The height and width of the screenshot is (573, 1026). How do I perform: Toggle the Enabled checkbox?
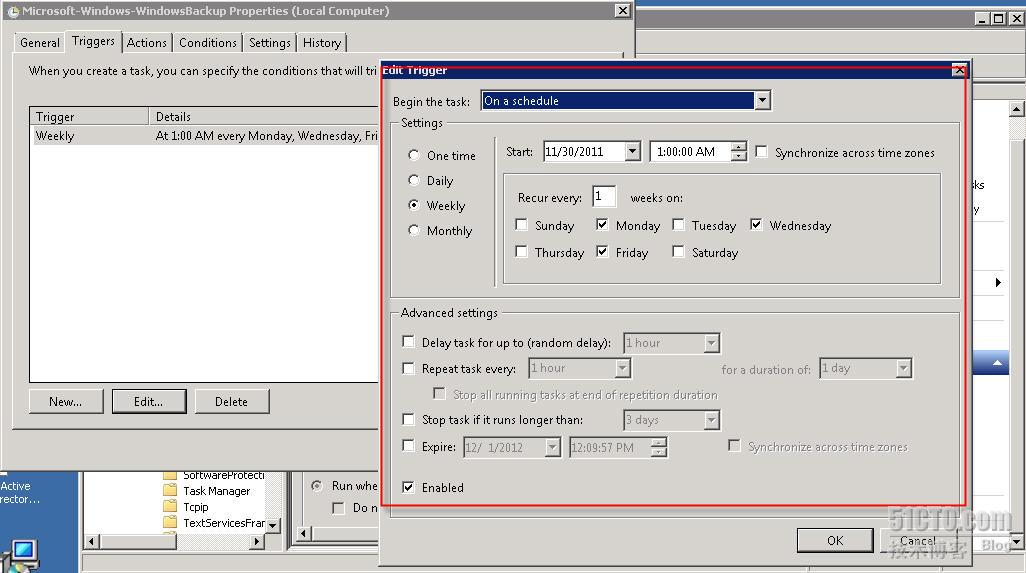pos(408,487)
